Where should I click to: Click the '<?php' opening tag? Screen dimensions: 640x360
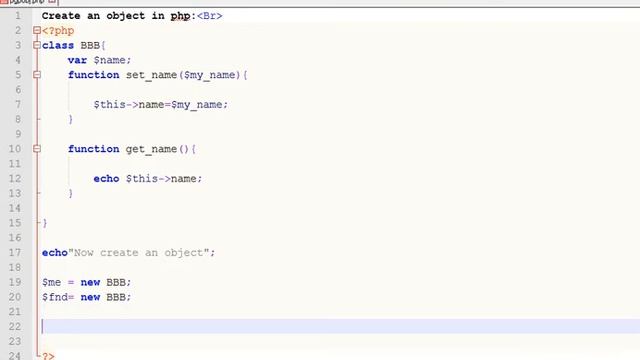[58, 31]
